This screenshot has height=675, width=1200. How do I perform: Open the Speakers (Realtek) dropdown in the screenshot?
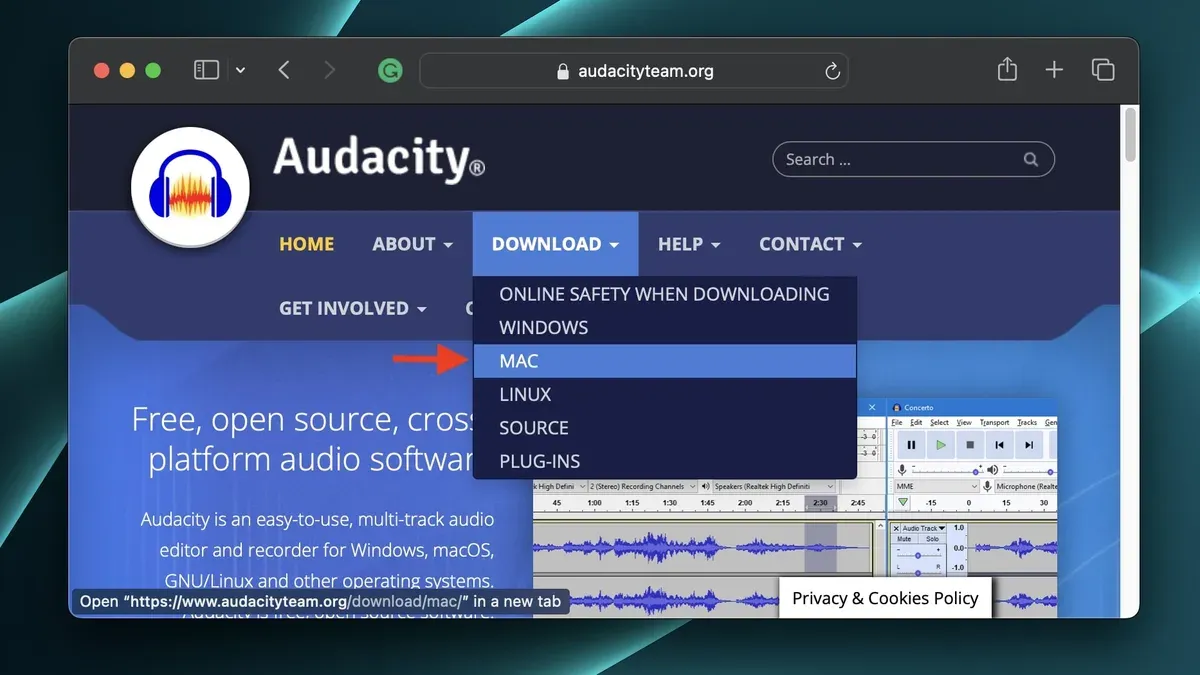773,486
